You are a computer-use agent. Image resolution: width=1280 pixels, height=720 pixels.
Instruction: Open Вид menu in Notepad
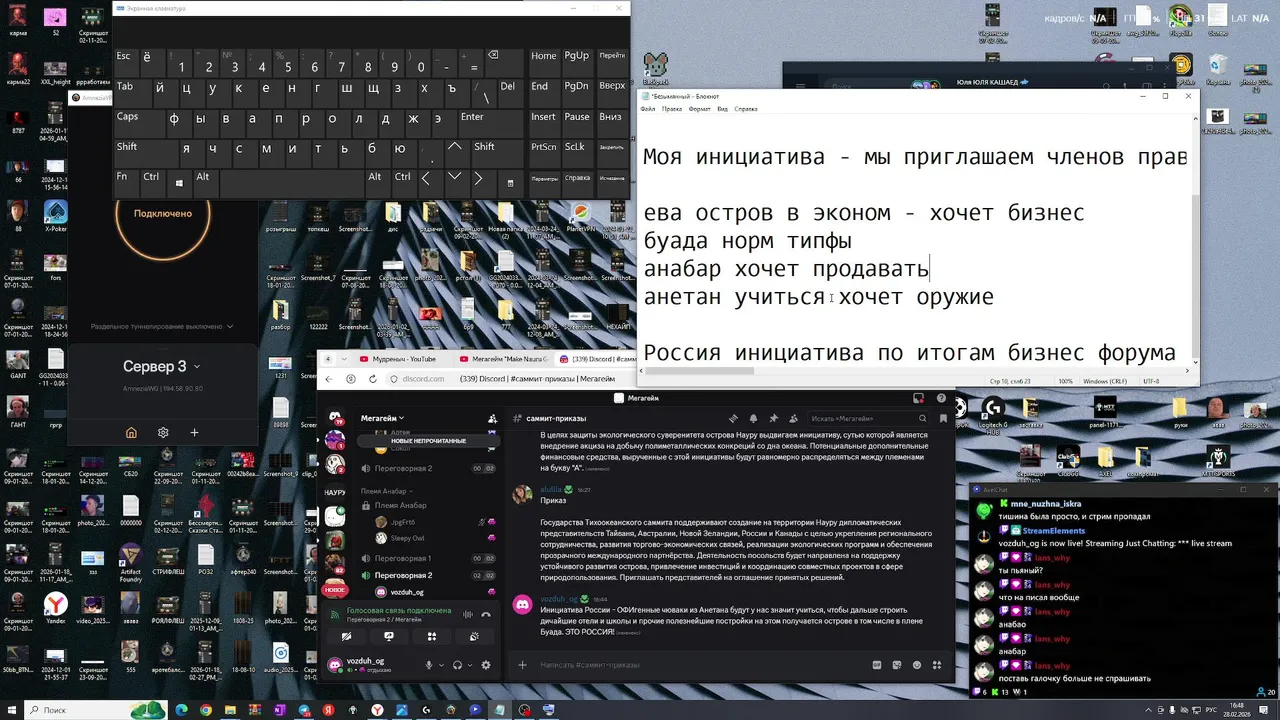point(722,109)
